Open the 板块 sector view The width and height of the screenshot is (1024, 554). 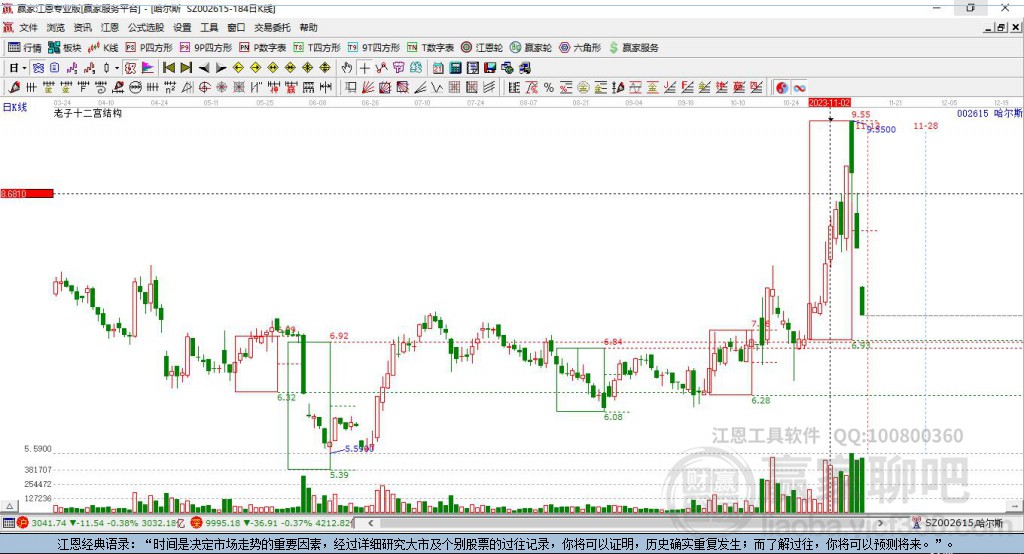[64, 48]
